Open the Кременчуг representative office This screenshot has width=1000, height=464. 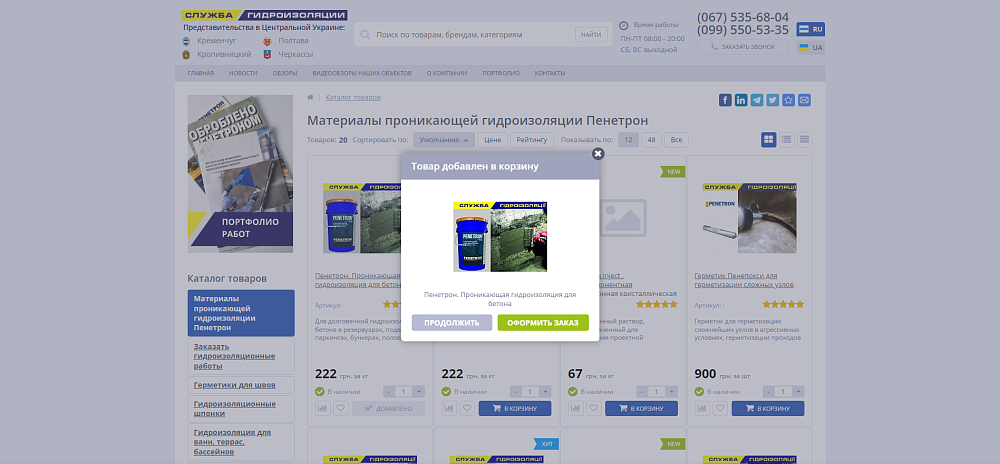[x=216, y=41]
